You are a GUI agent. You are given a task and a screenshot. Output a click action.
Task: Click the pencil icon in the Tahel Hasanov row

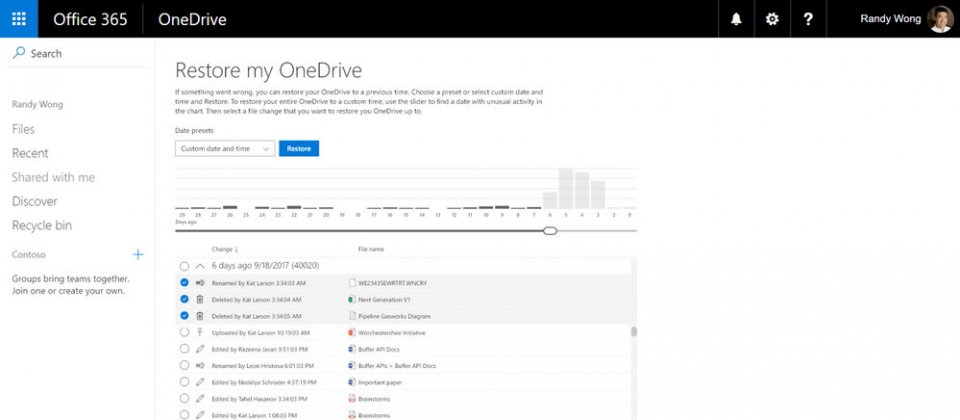click(200, 399)
